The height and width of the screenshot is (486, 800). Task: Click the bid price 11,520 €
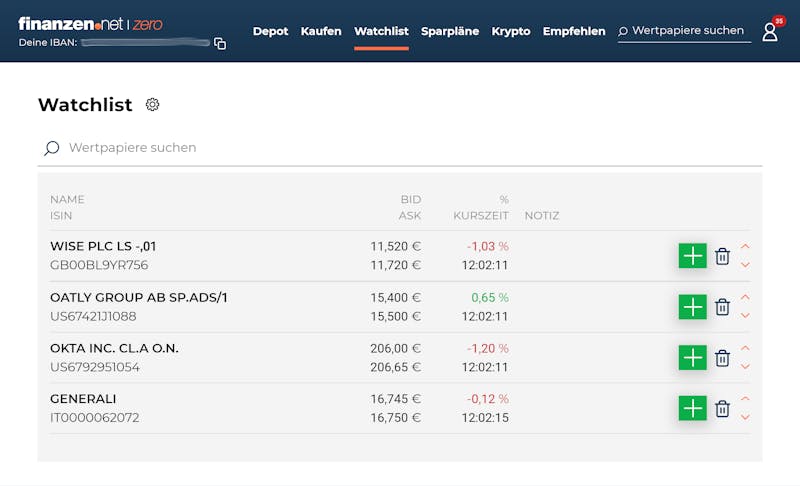pos(395,246)
